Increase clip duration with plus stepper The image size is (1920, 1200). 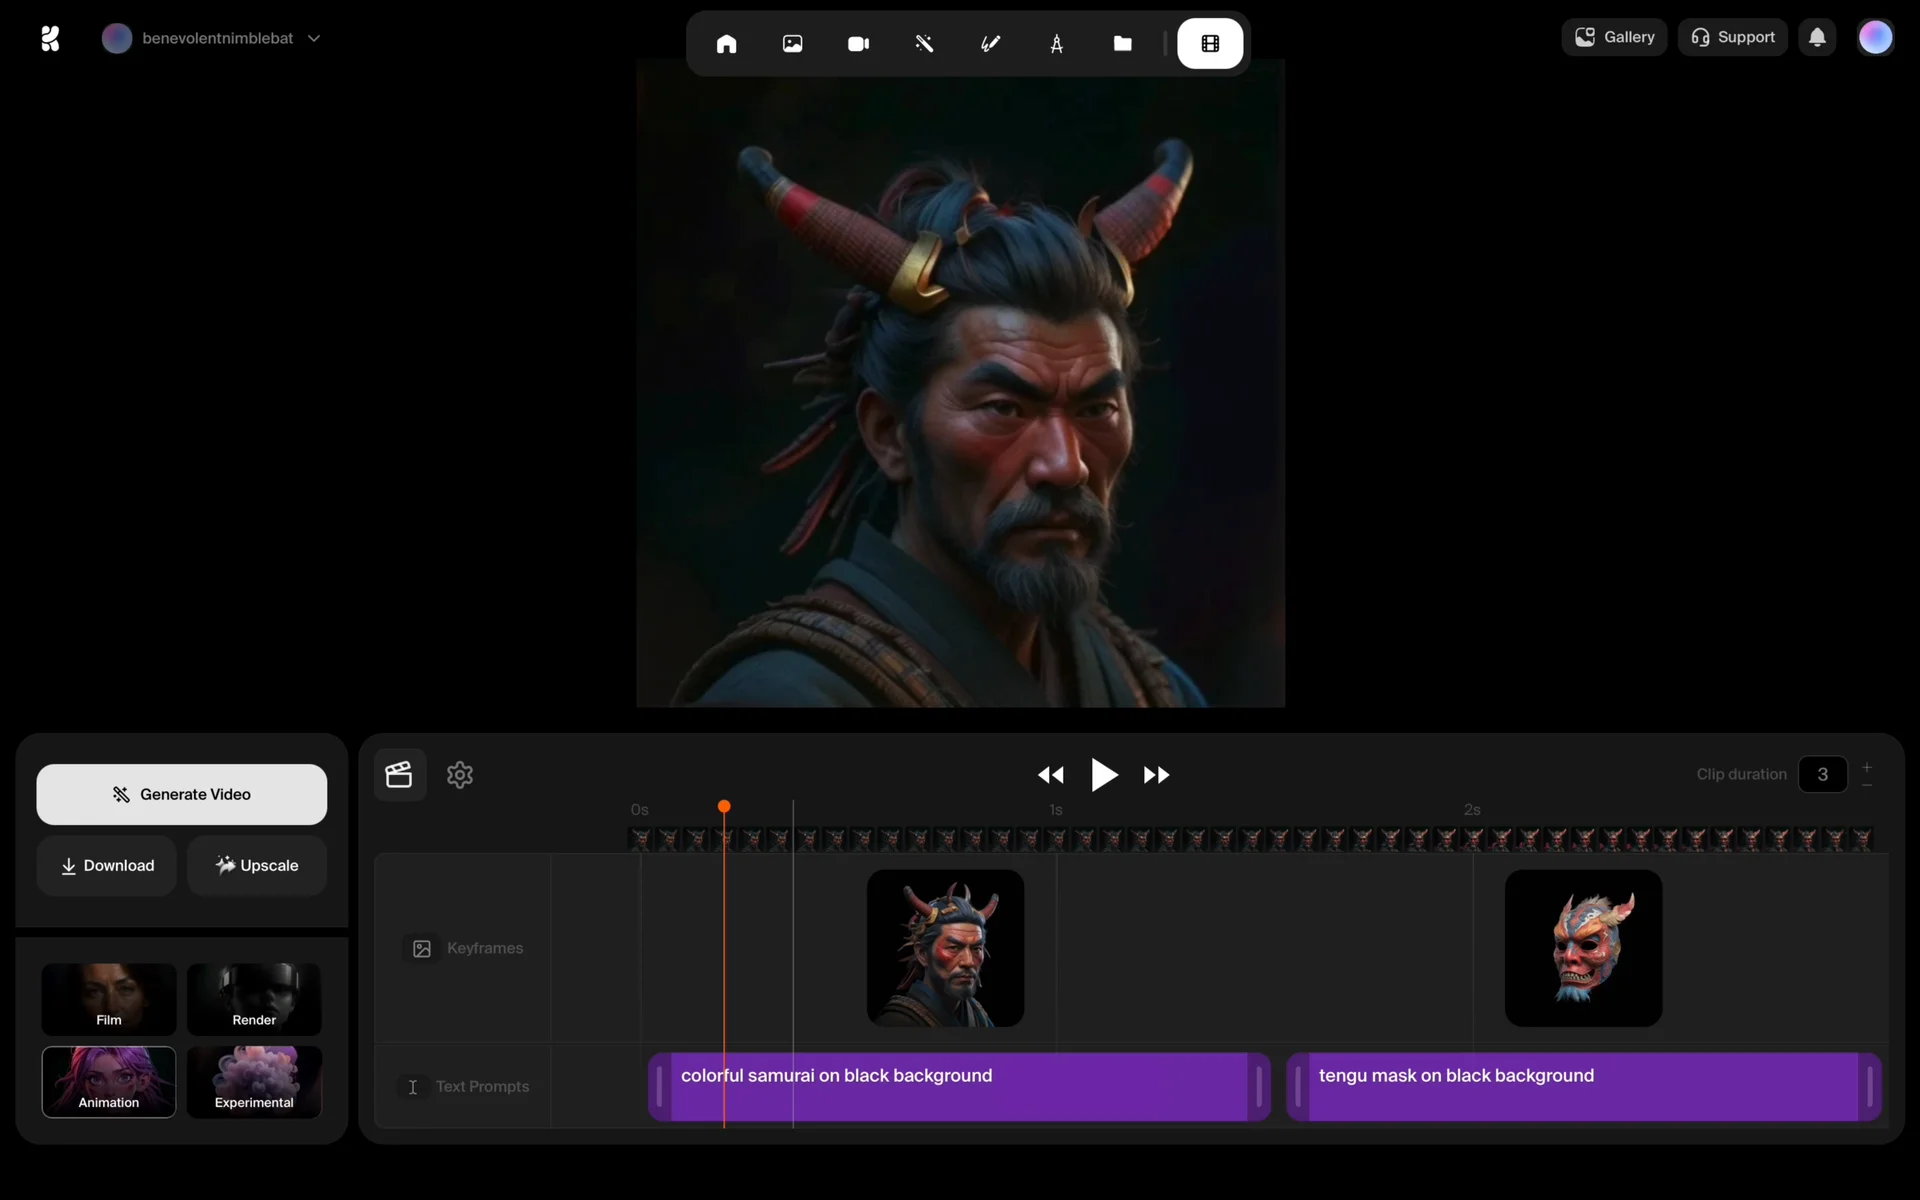point(1866,767)
